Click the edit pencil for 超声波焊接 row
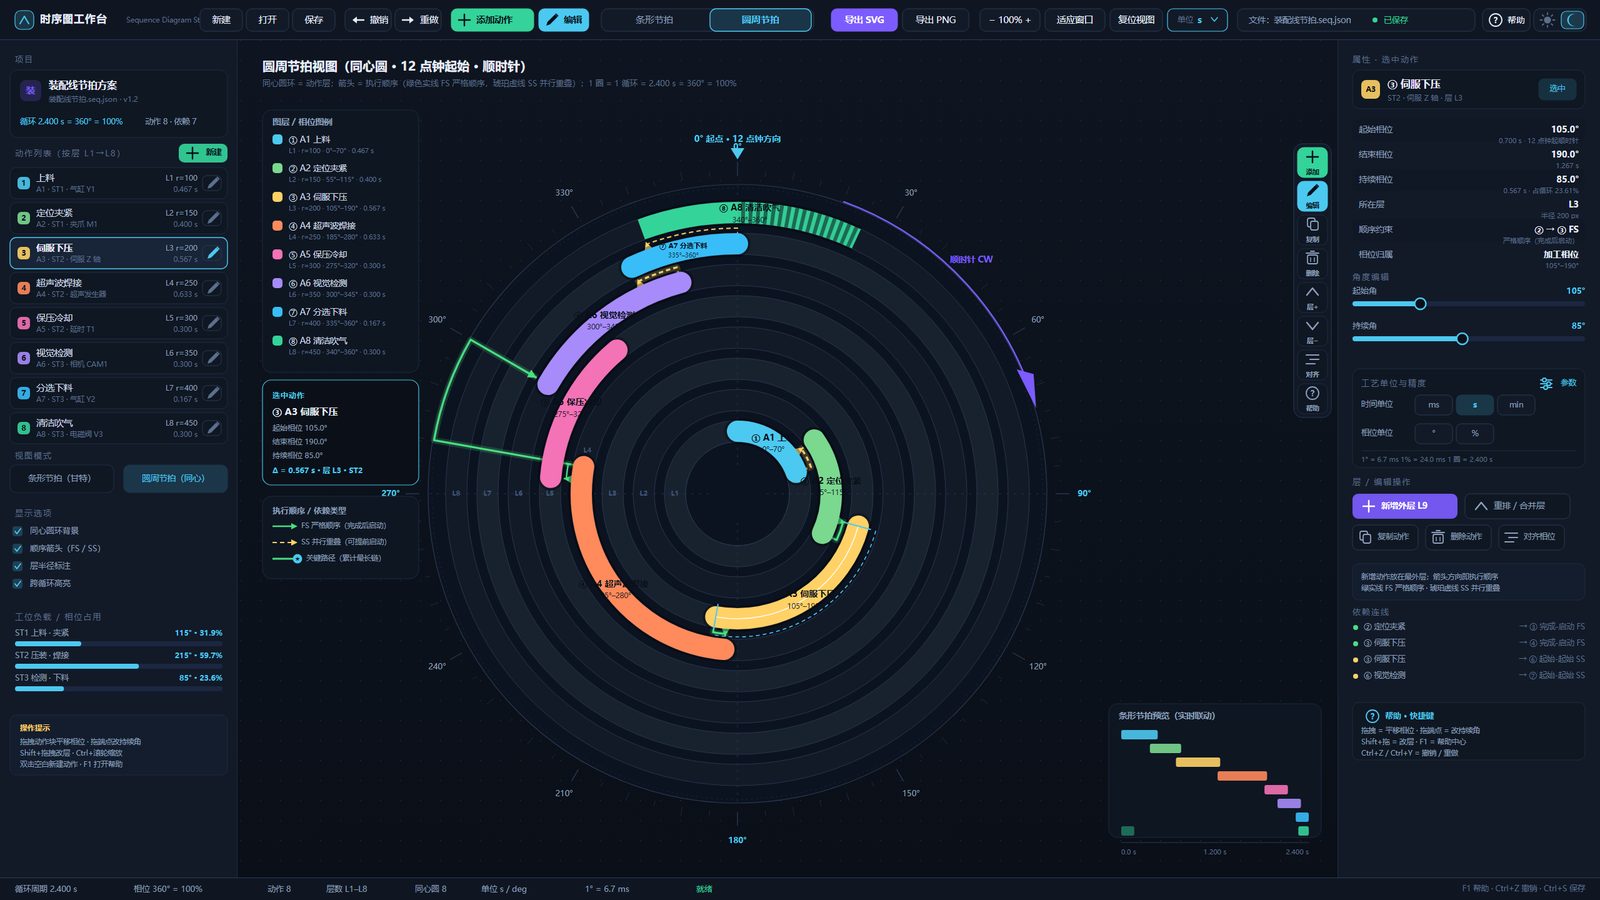Image resolution: width=1600 pixels, height=900 pixels. click(x=213, y=288)
